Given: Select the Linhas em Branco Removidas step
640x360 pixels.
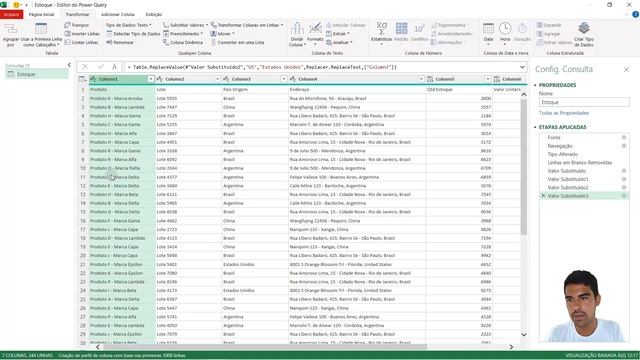Looking at the screenshot, I should coord(580,162).
